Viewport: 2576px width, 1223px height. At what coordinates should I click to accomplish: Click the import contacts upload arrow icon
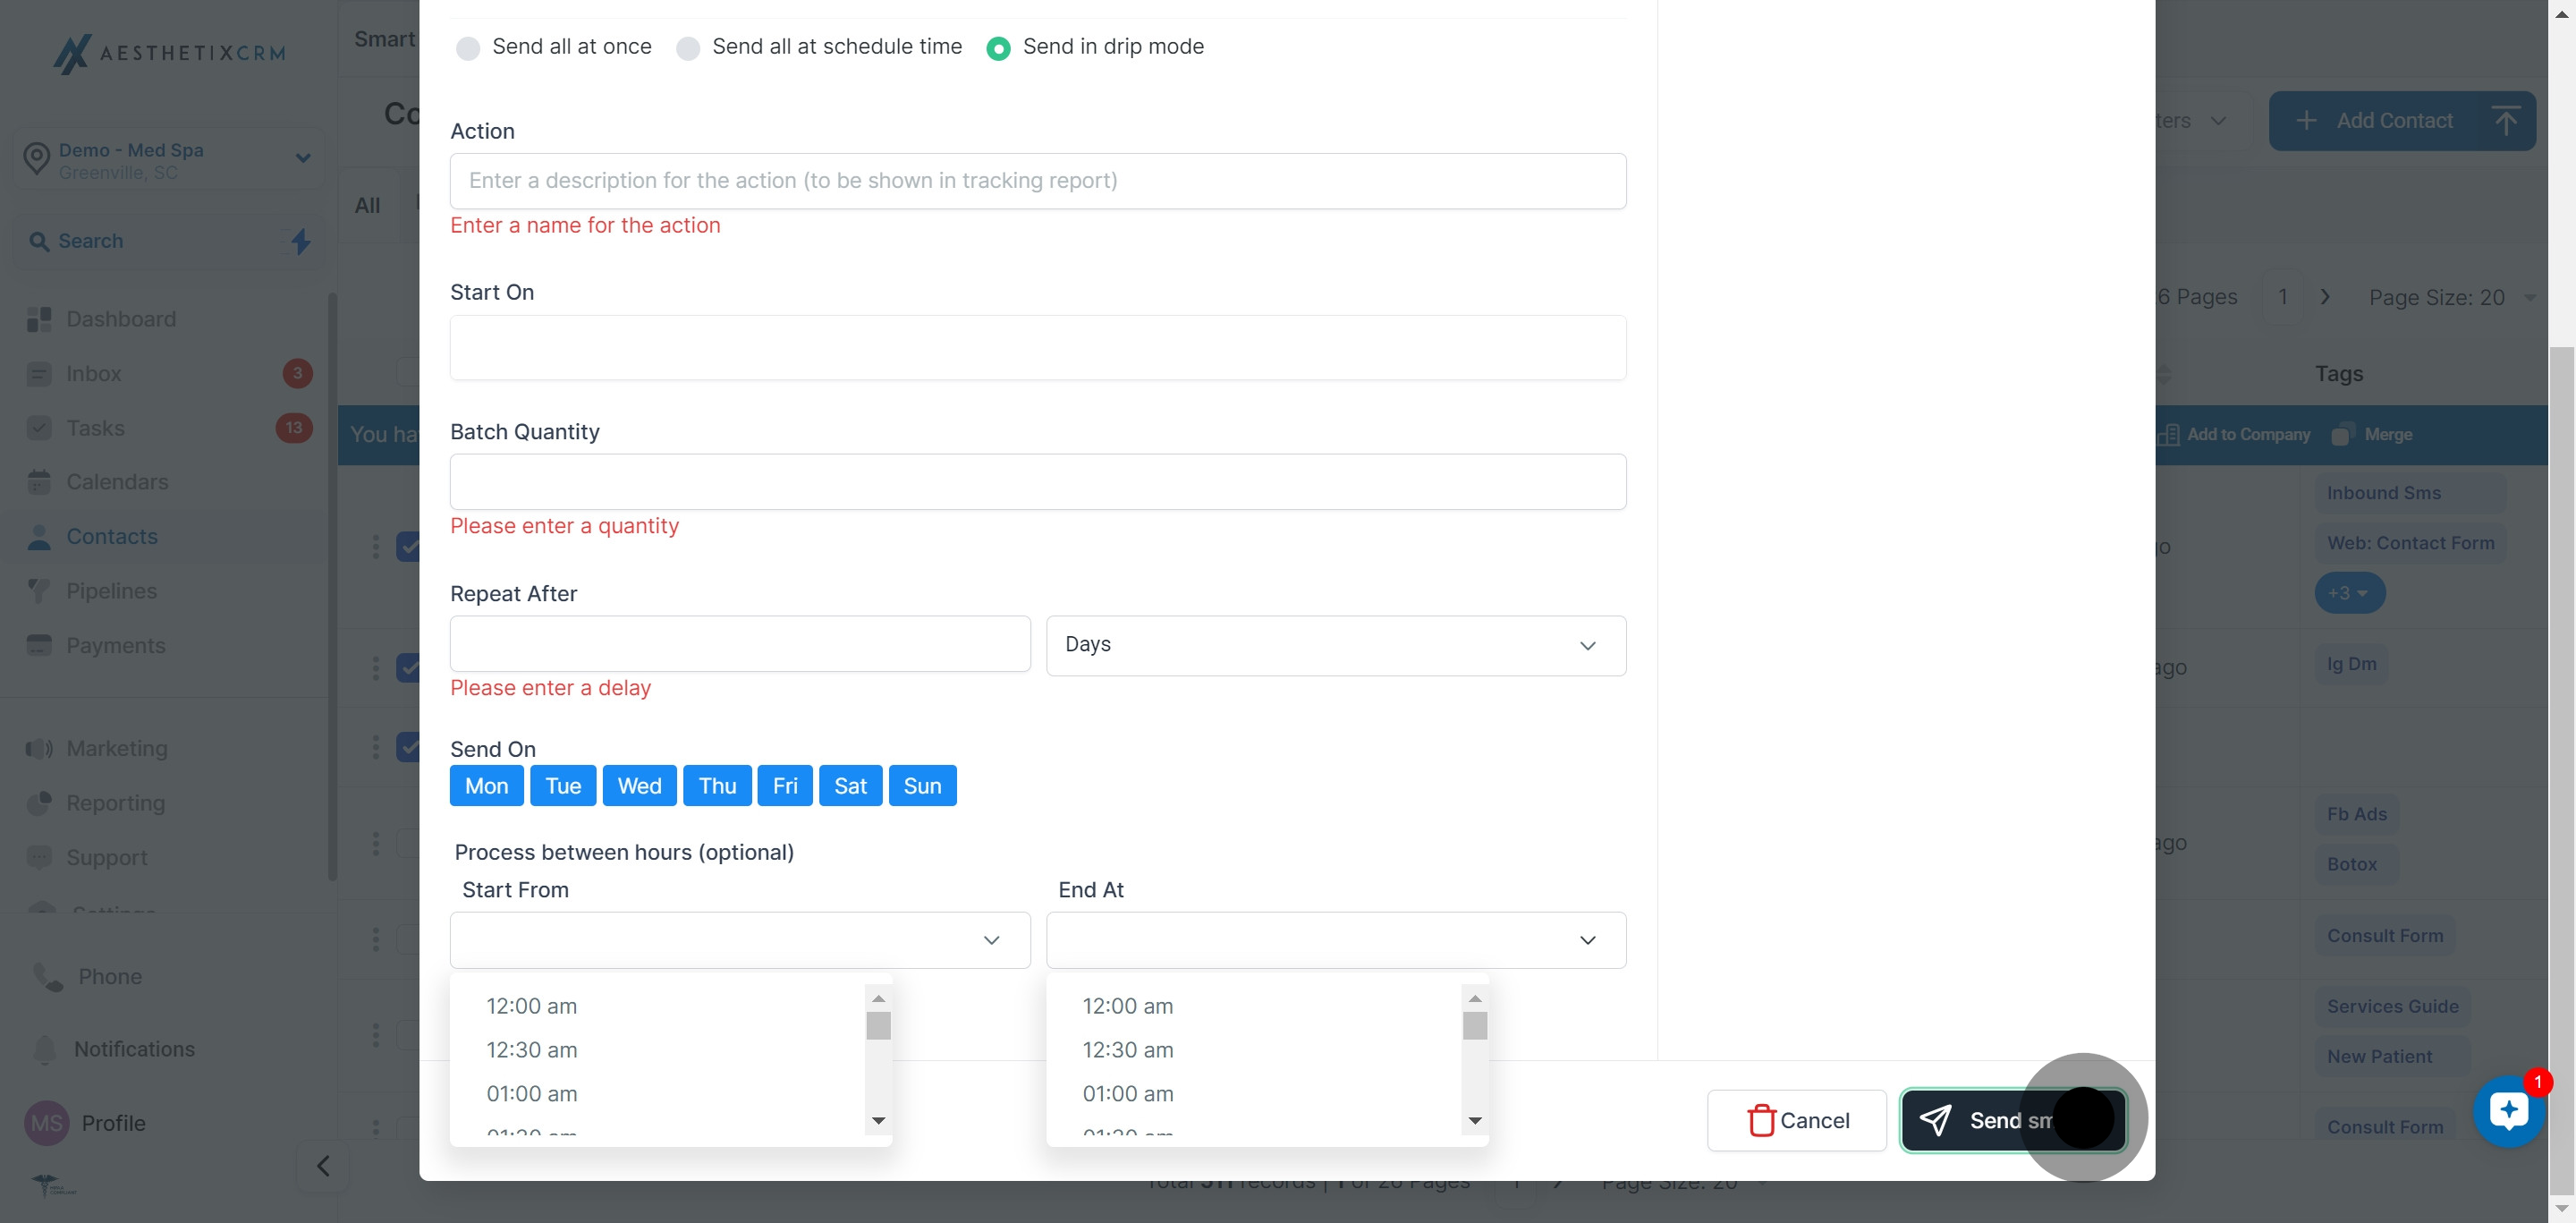(x=2505, y=121)
